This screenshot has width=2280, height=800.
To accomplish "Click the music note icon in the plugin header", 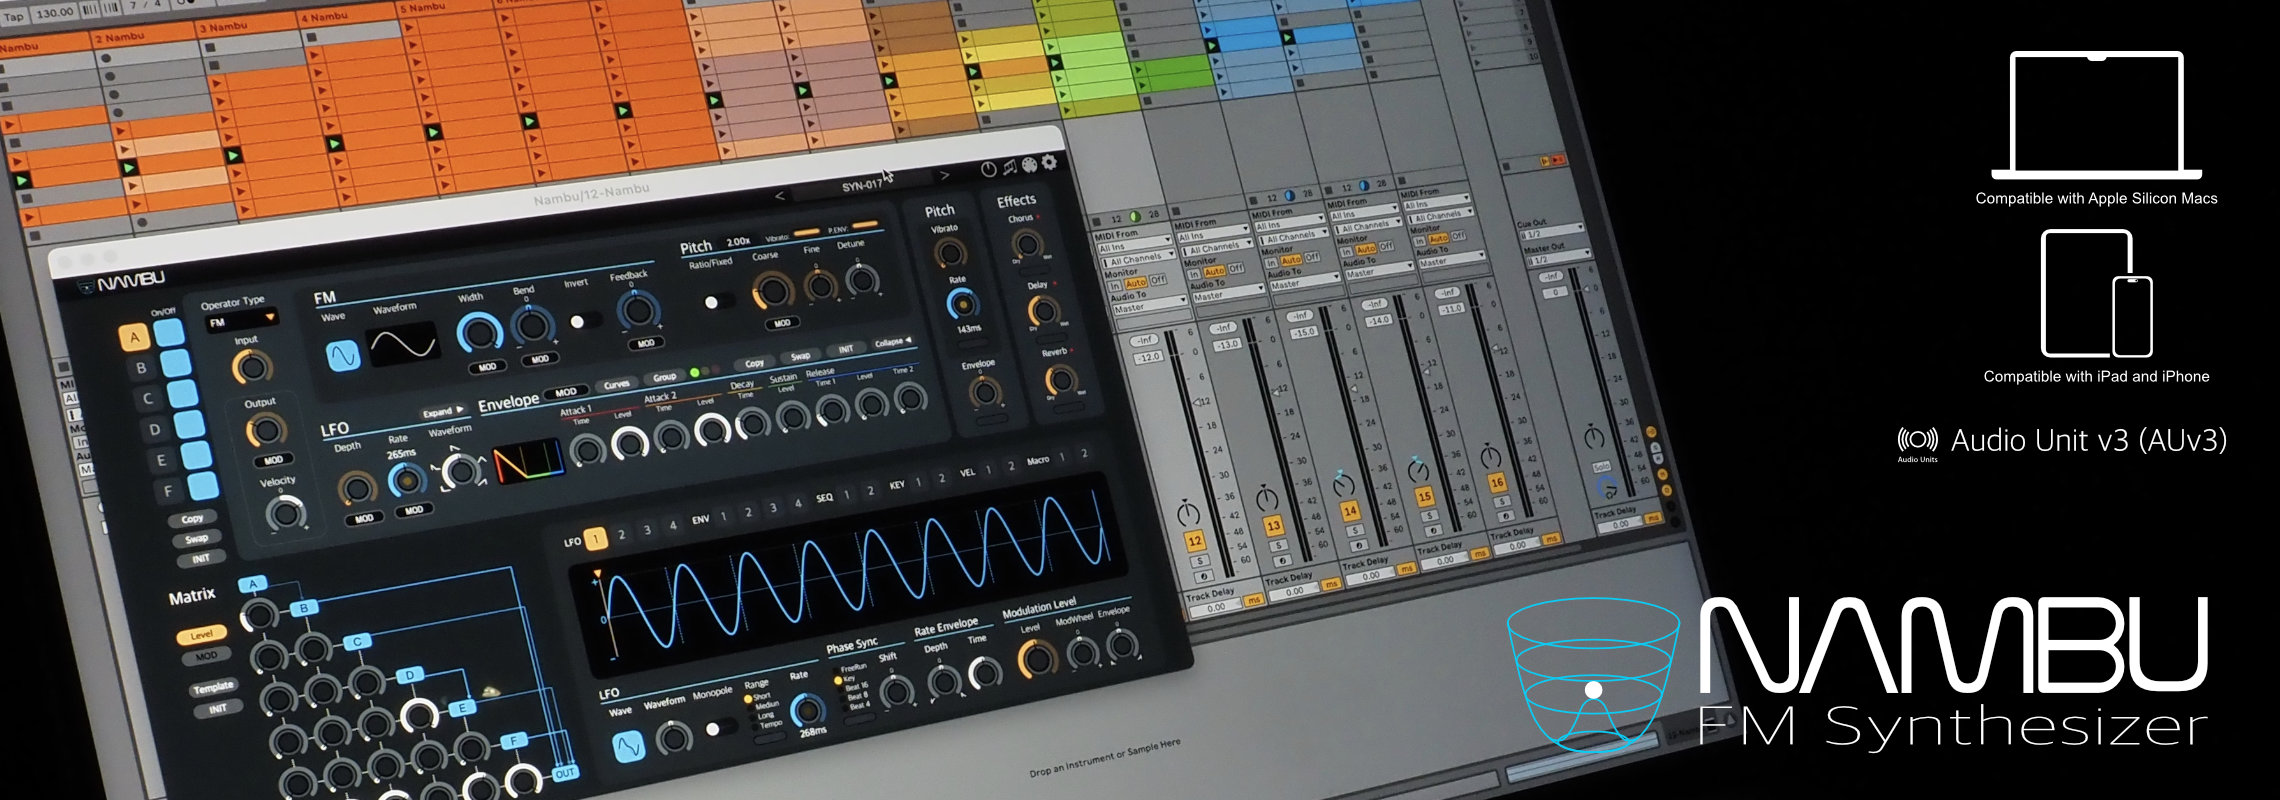I will [x=1009, y=167].
